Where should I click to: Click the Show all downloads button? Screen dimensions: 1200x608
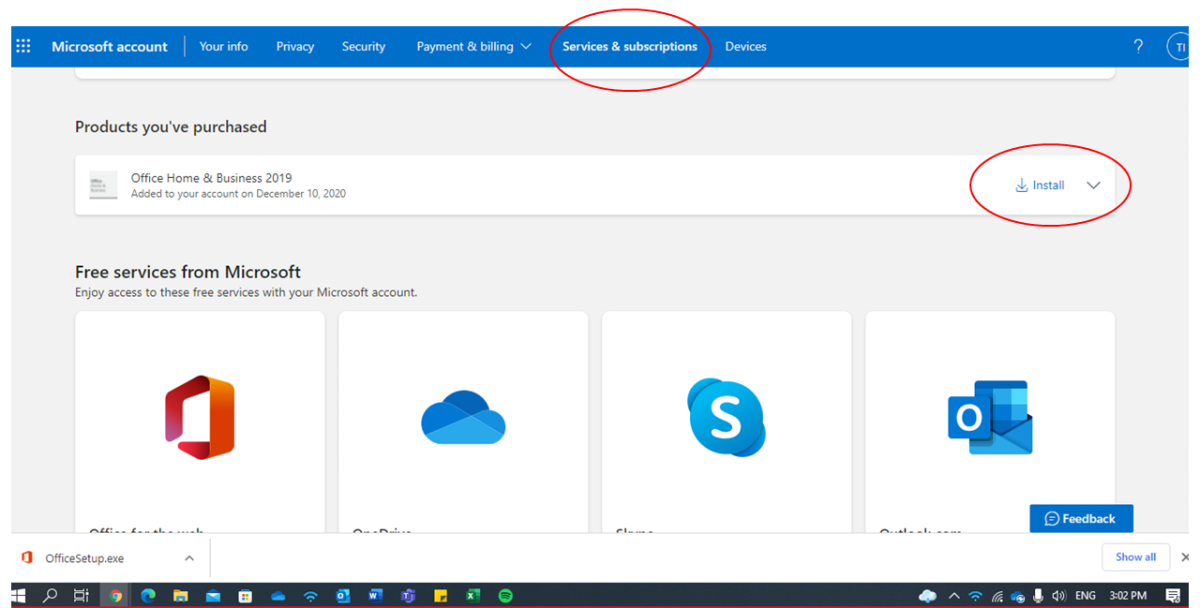[x=1135, y=557]
